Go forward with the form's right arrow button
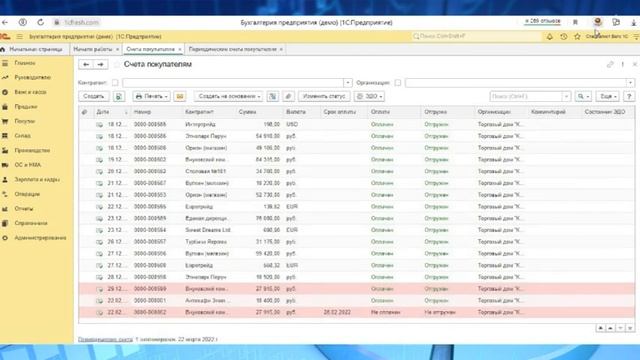The height and width of the screenshot is (360, 640). click(100, 64)
